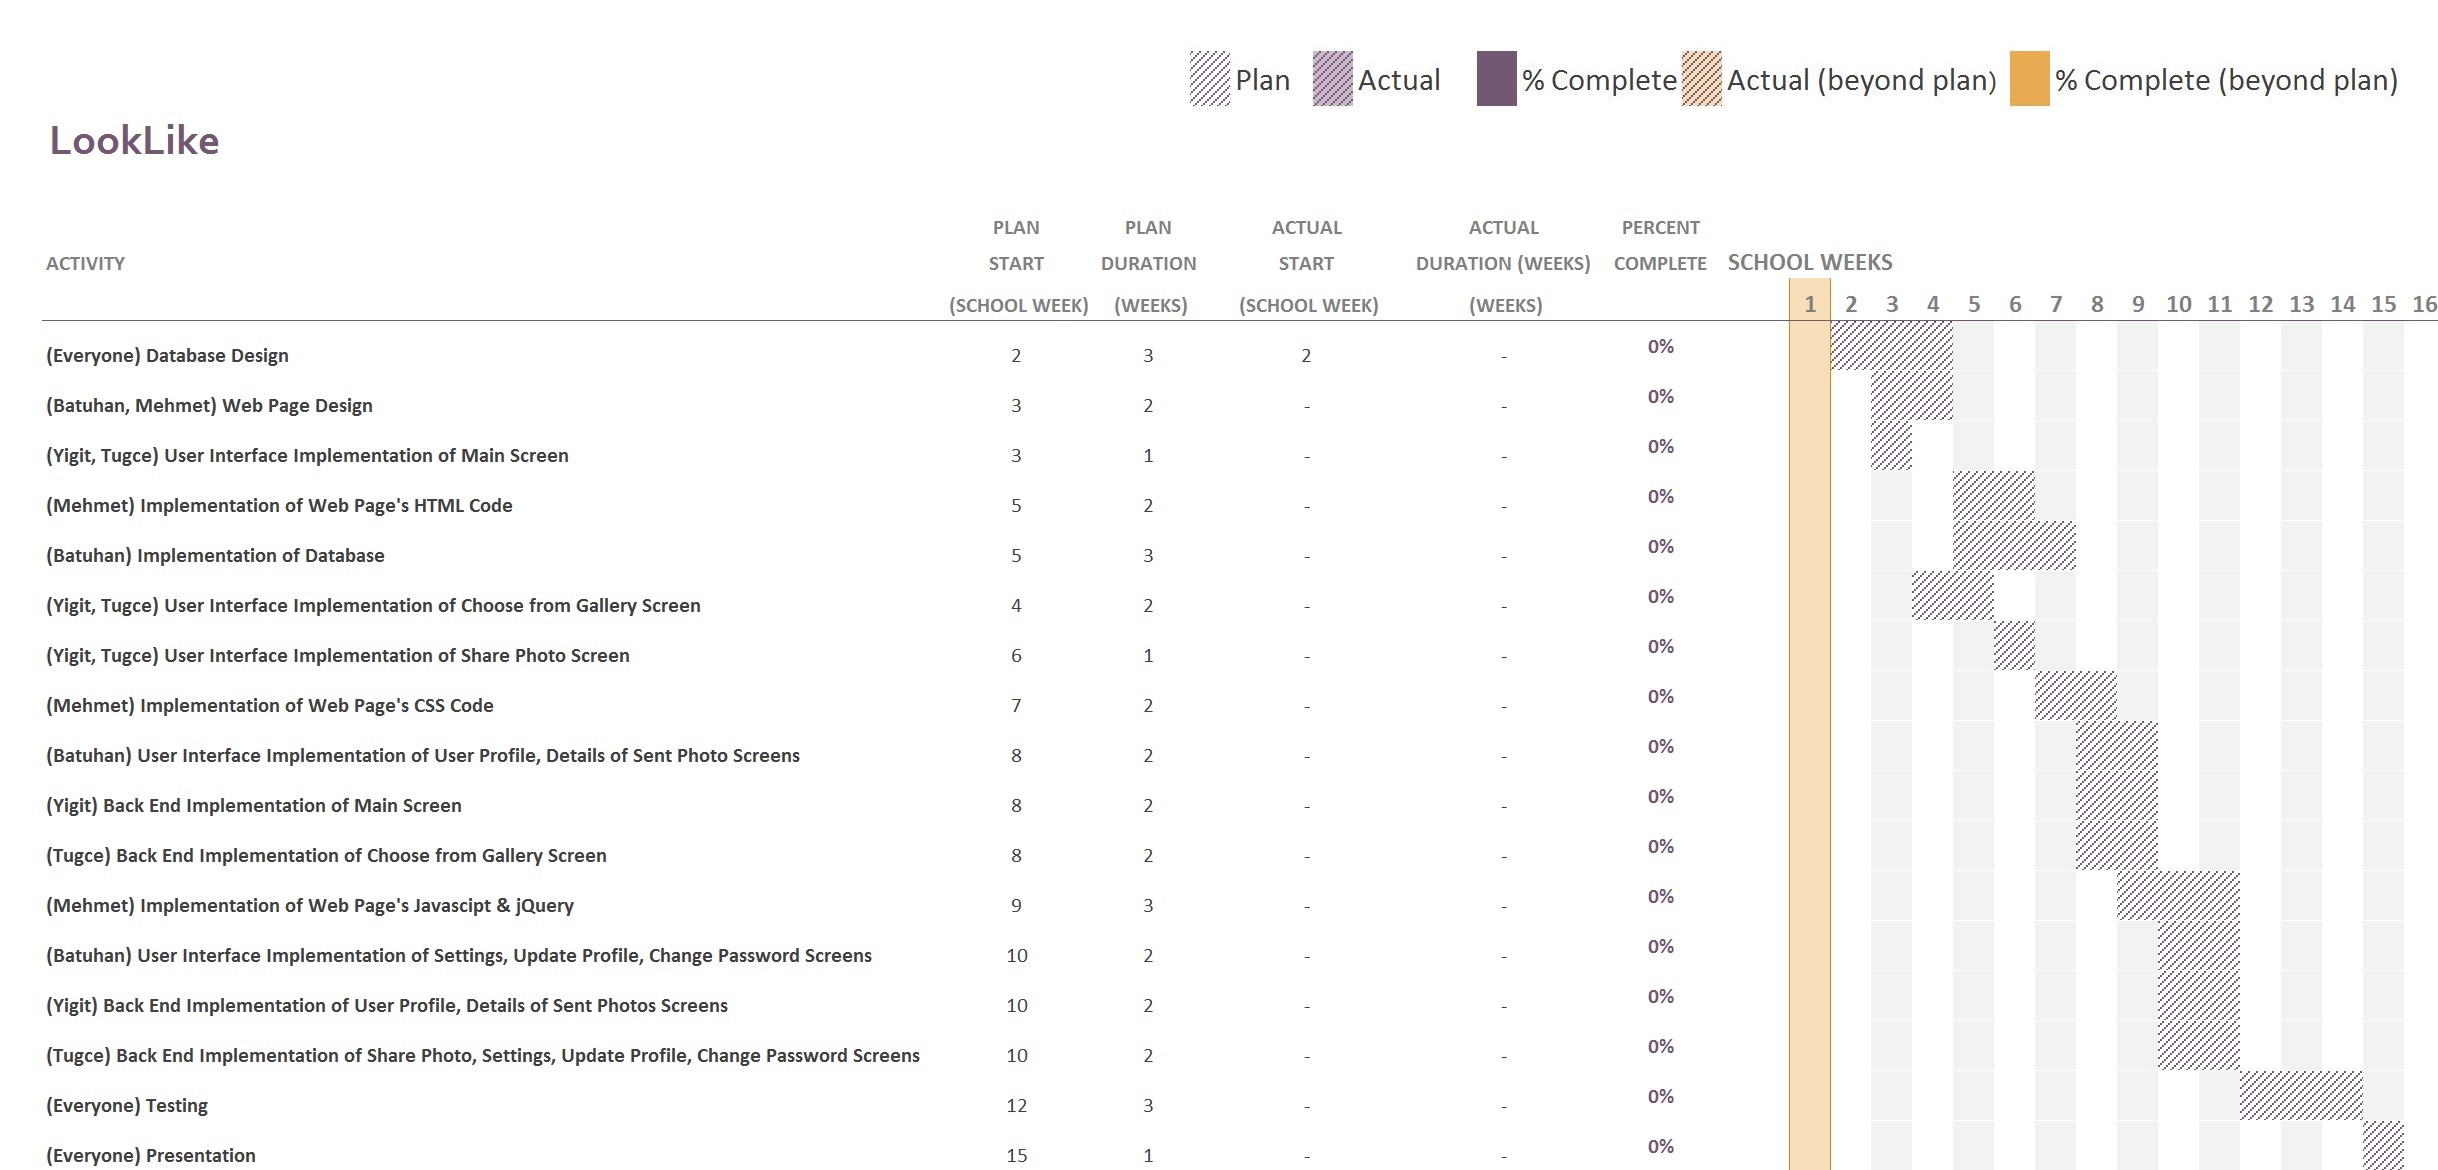Click the % Complete solid purple swatch
Image resolution: width=2438 pixels, height=1170 pixels.
[1496, 79]
